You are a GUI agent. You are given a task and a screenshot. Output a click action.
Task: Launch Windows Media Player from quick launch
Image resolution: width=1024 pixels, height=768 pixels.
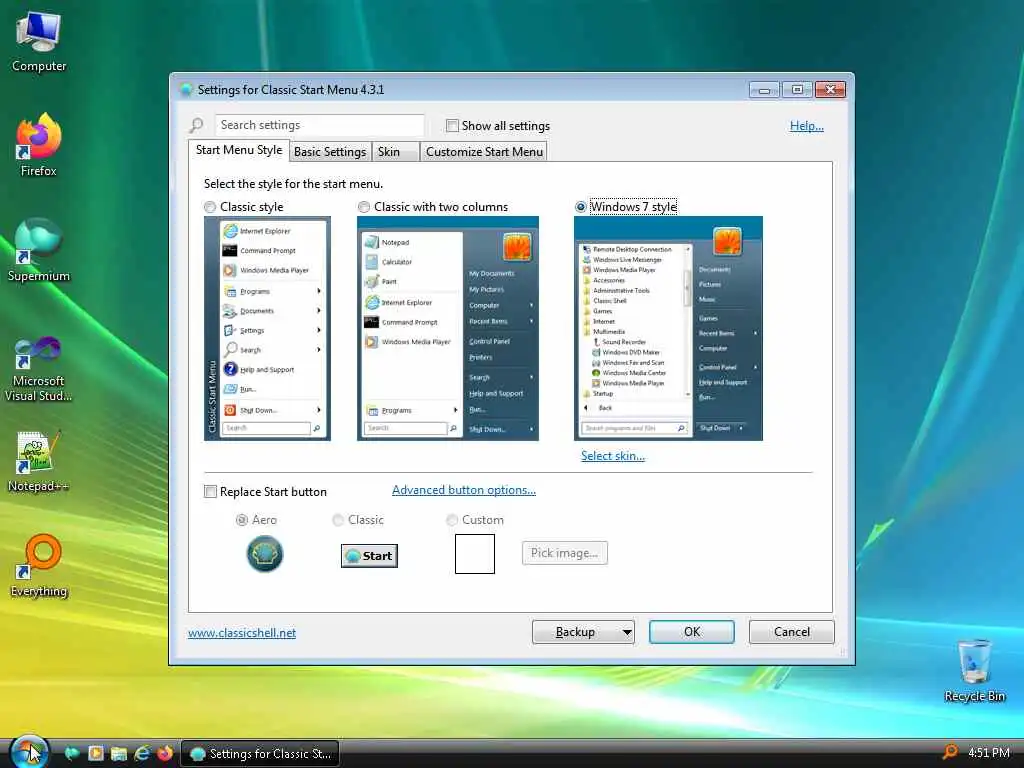point(95,754)
